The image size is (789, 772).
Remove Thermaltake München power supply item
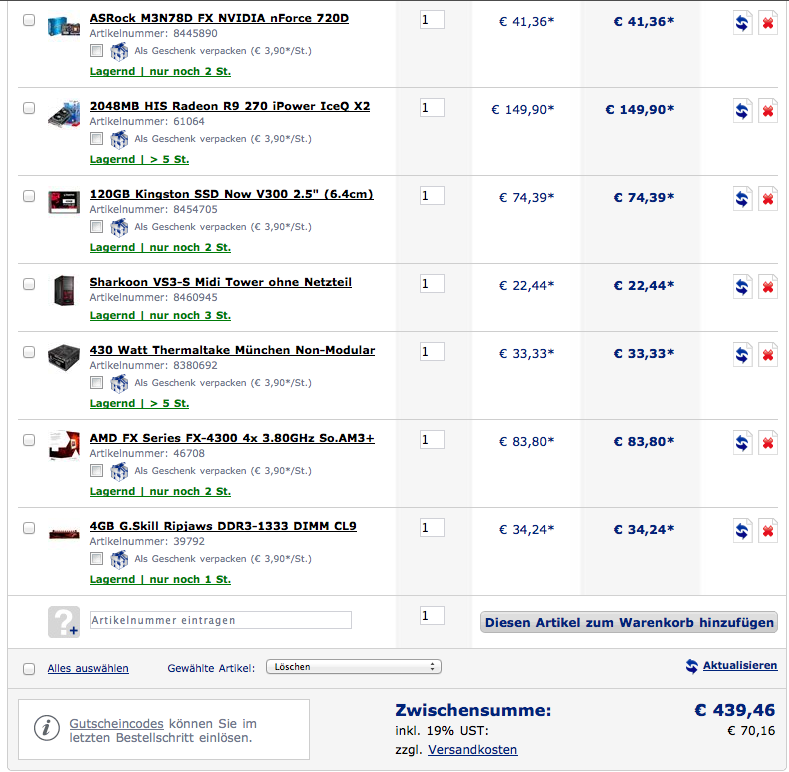tap(768, 355)
